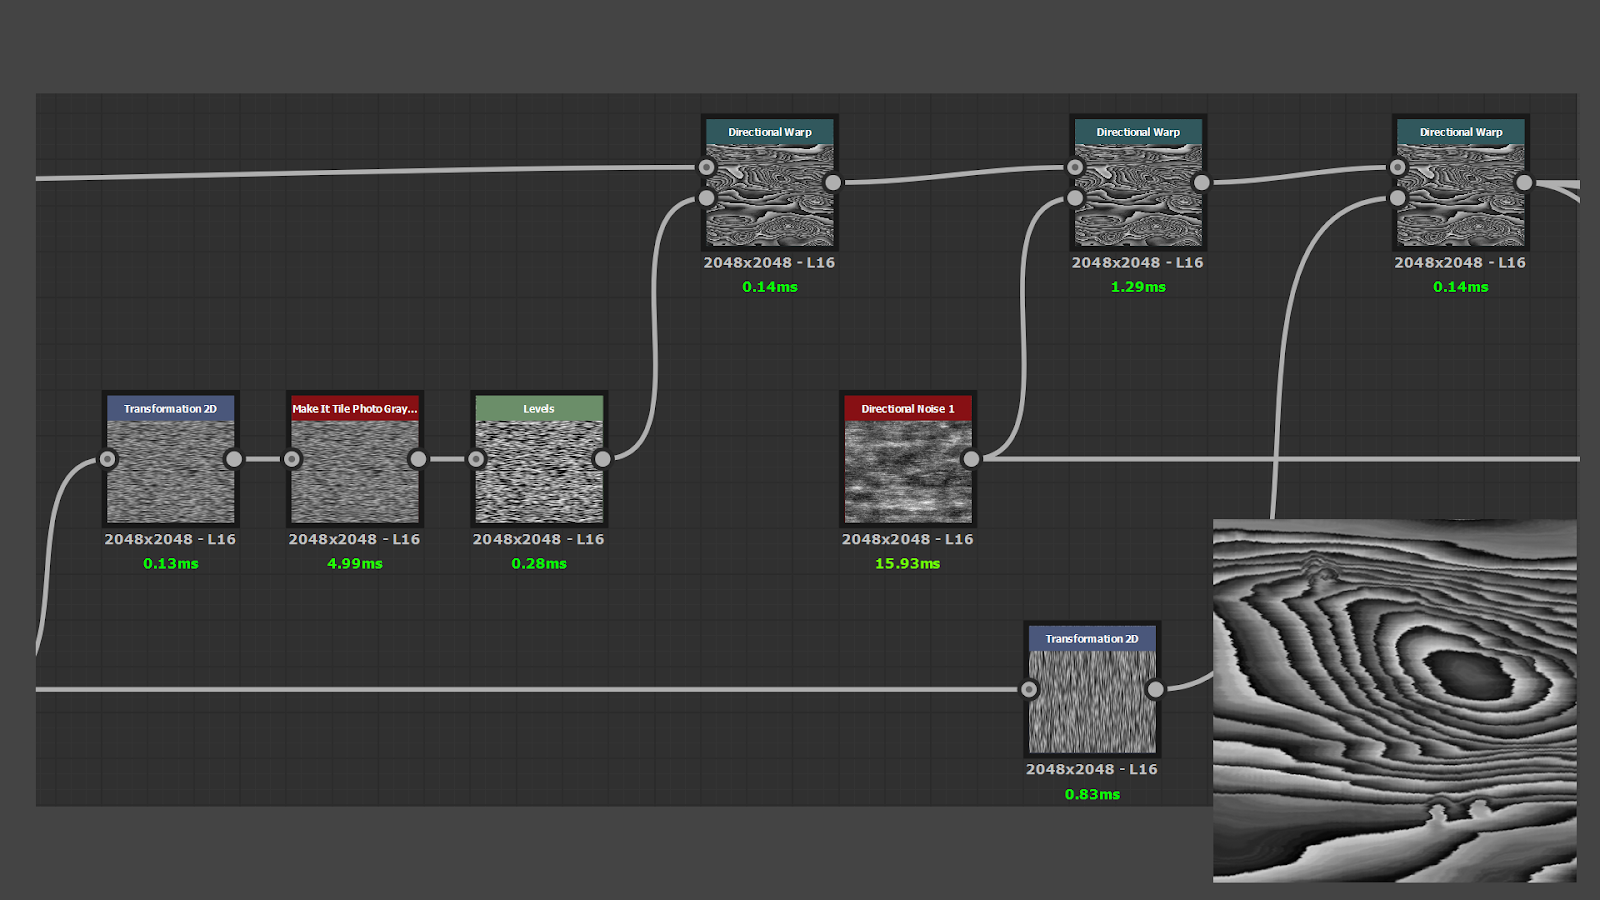1600x900 pixels.
Task: Click the 0.28ms timing under Levels
Action: click(539, 564)
